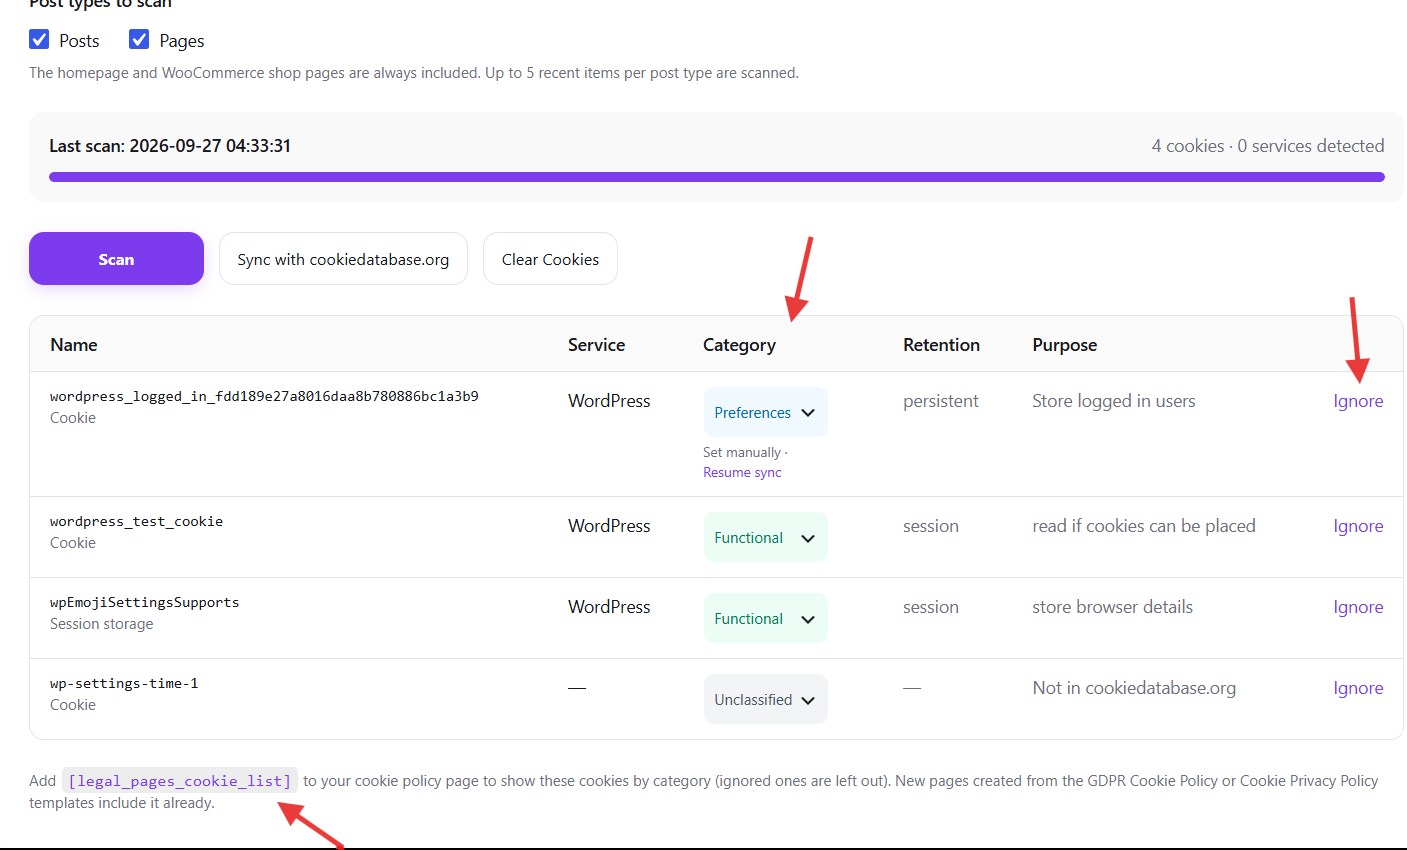
Task: Click Resume sync link under Preferences
Action: click(x=742, y=472)
